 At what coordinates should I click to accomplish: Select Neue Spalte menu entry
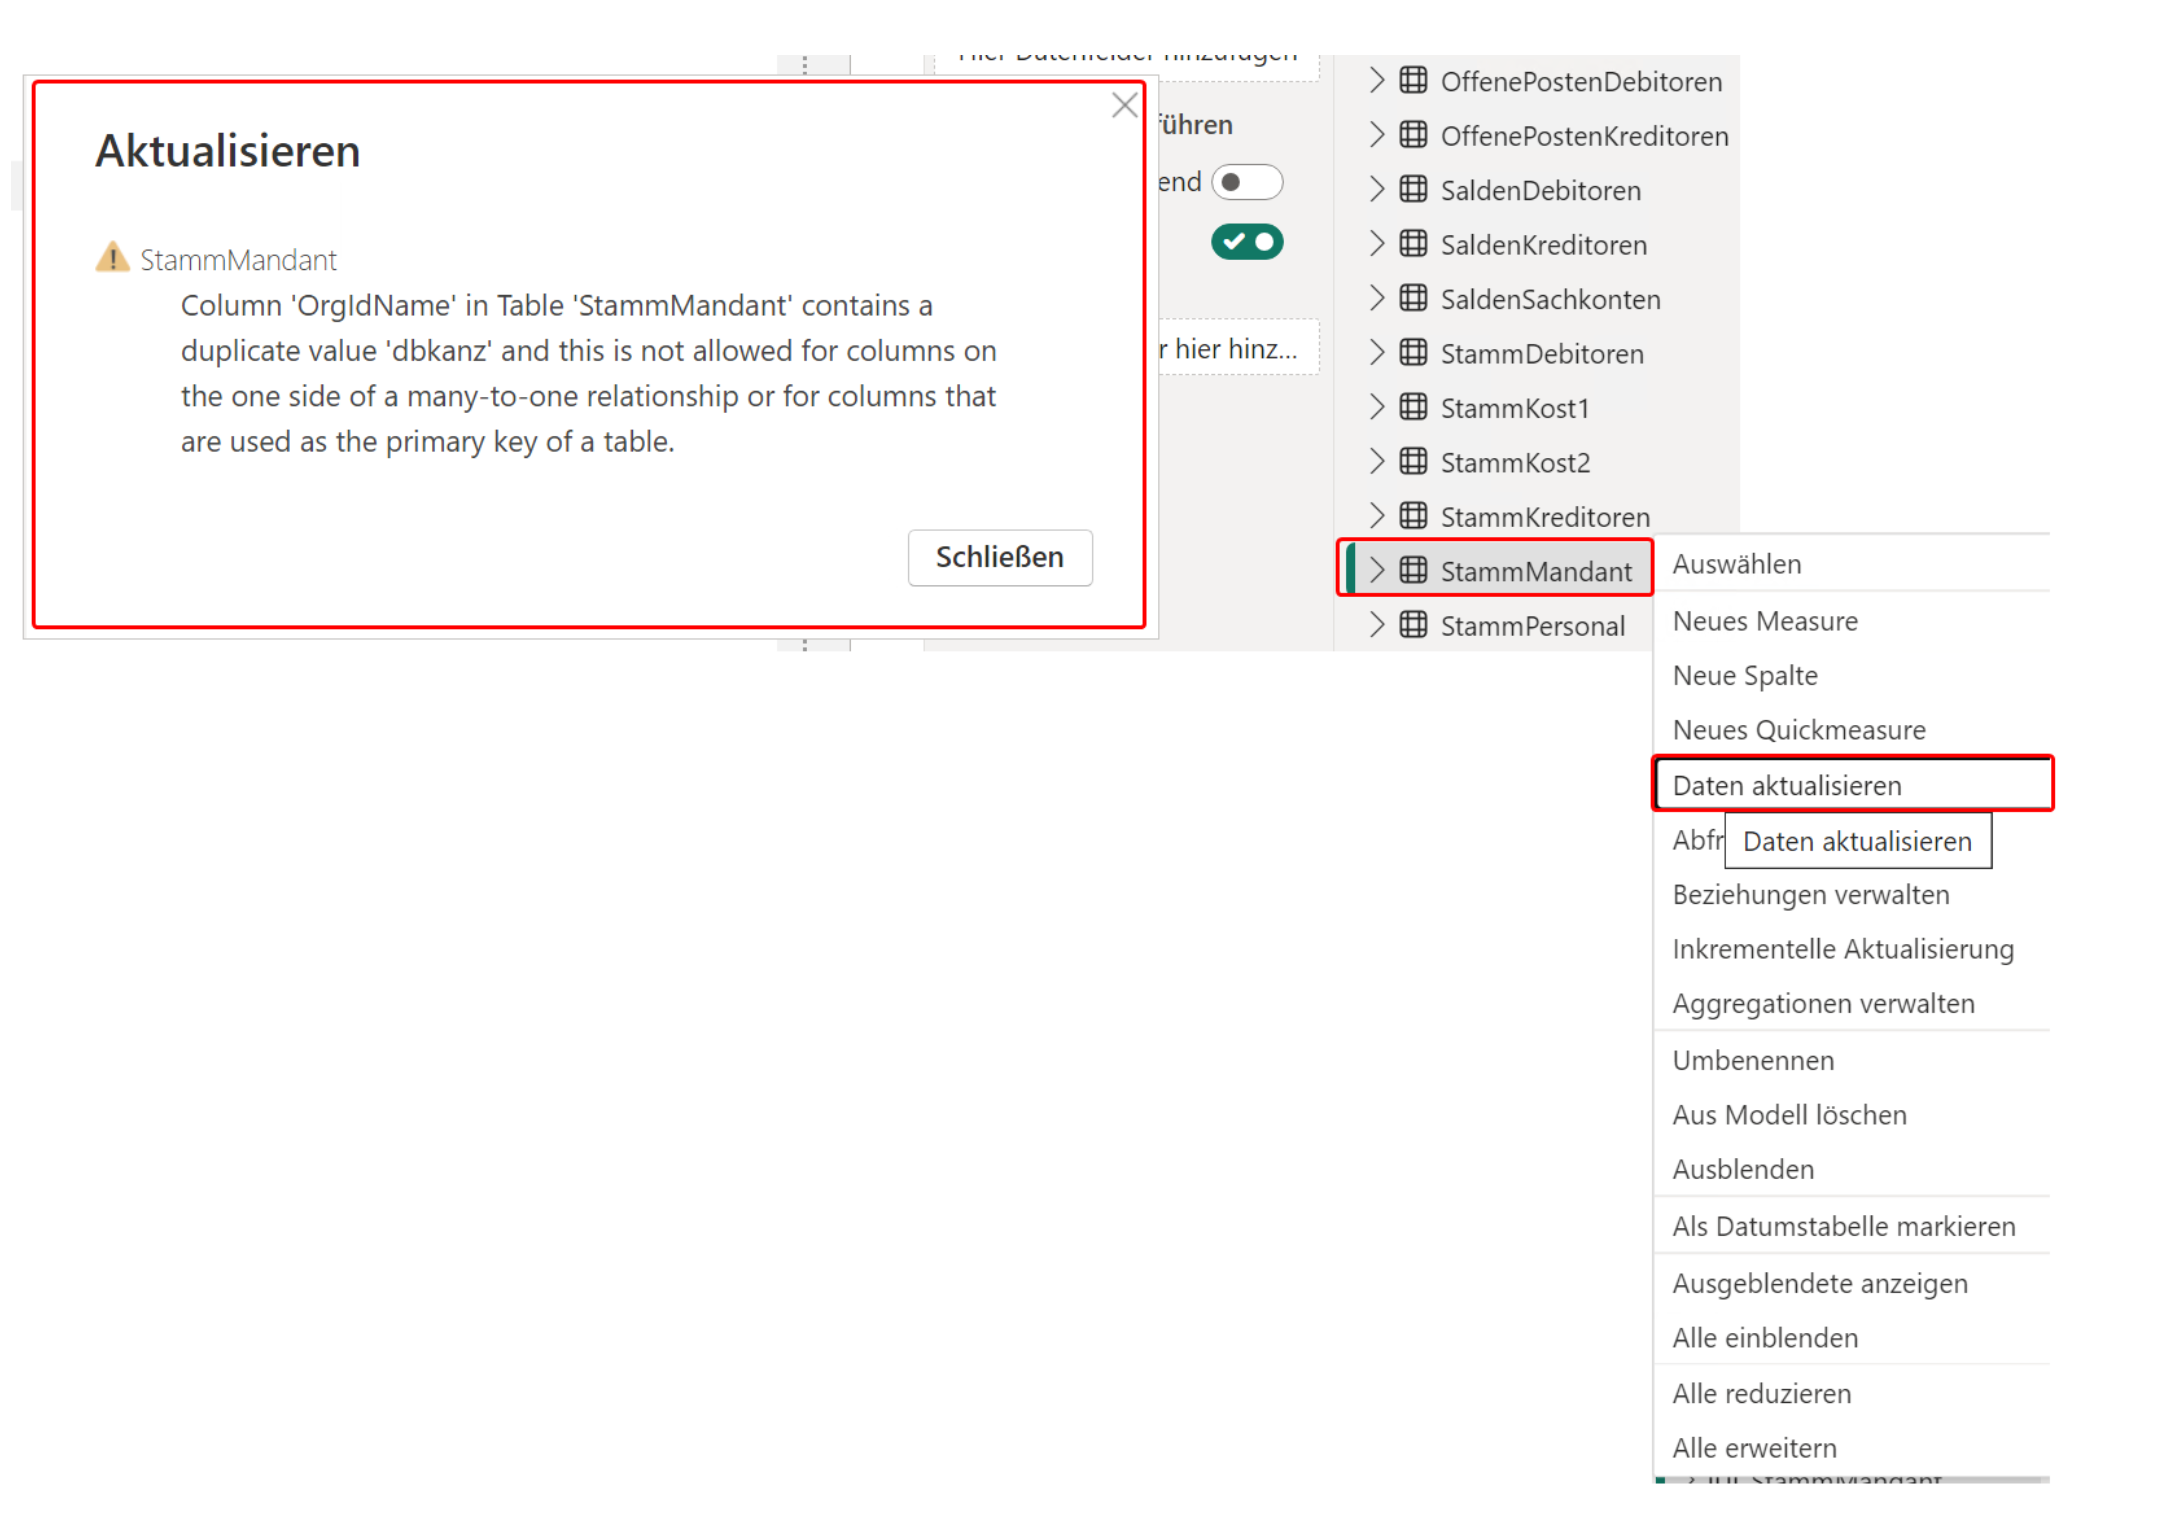click(1852, 675)
